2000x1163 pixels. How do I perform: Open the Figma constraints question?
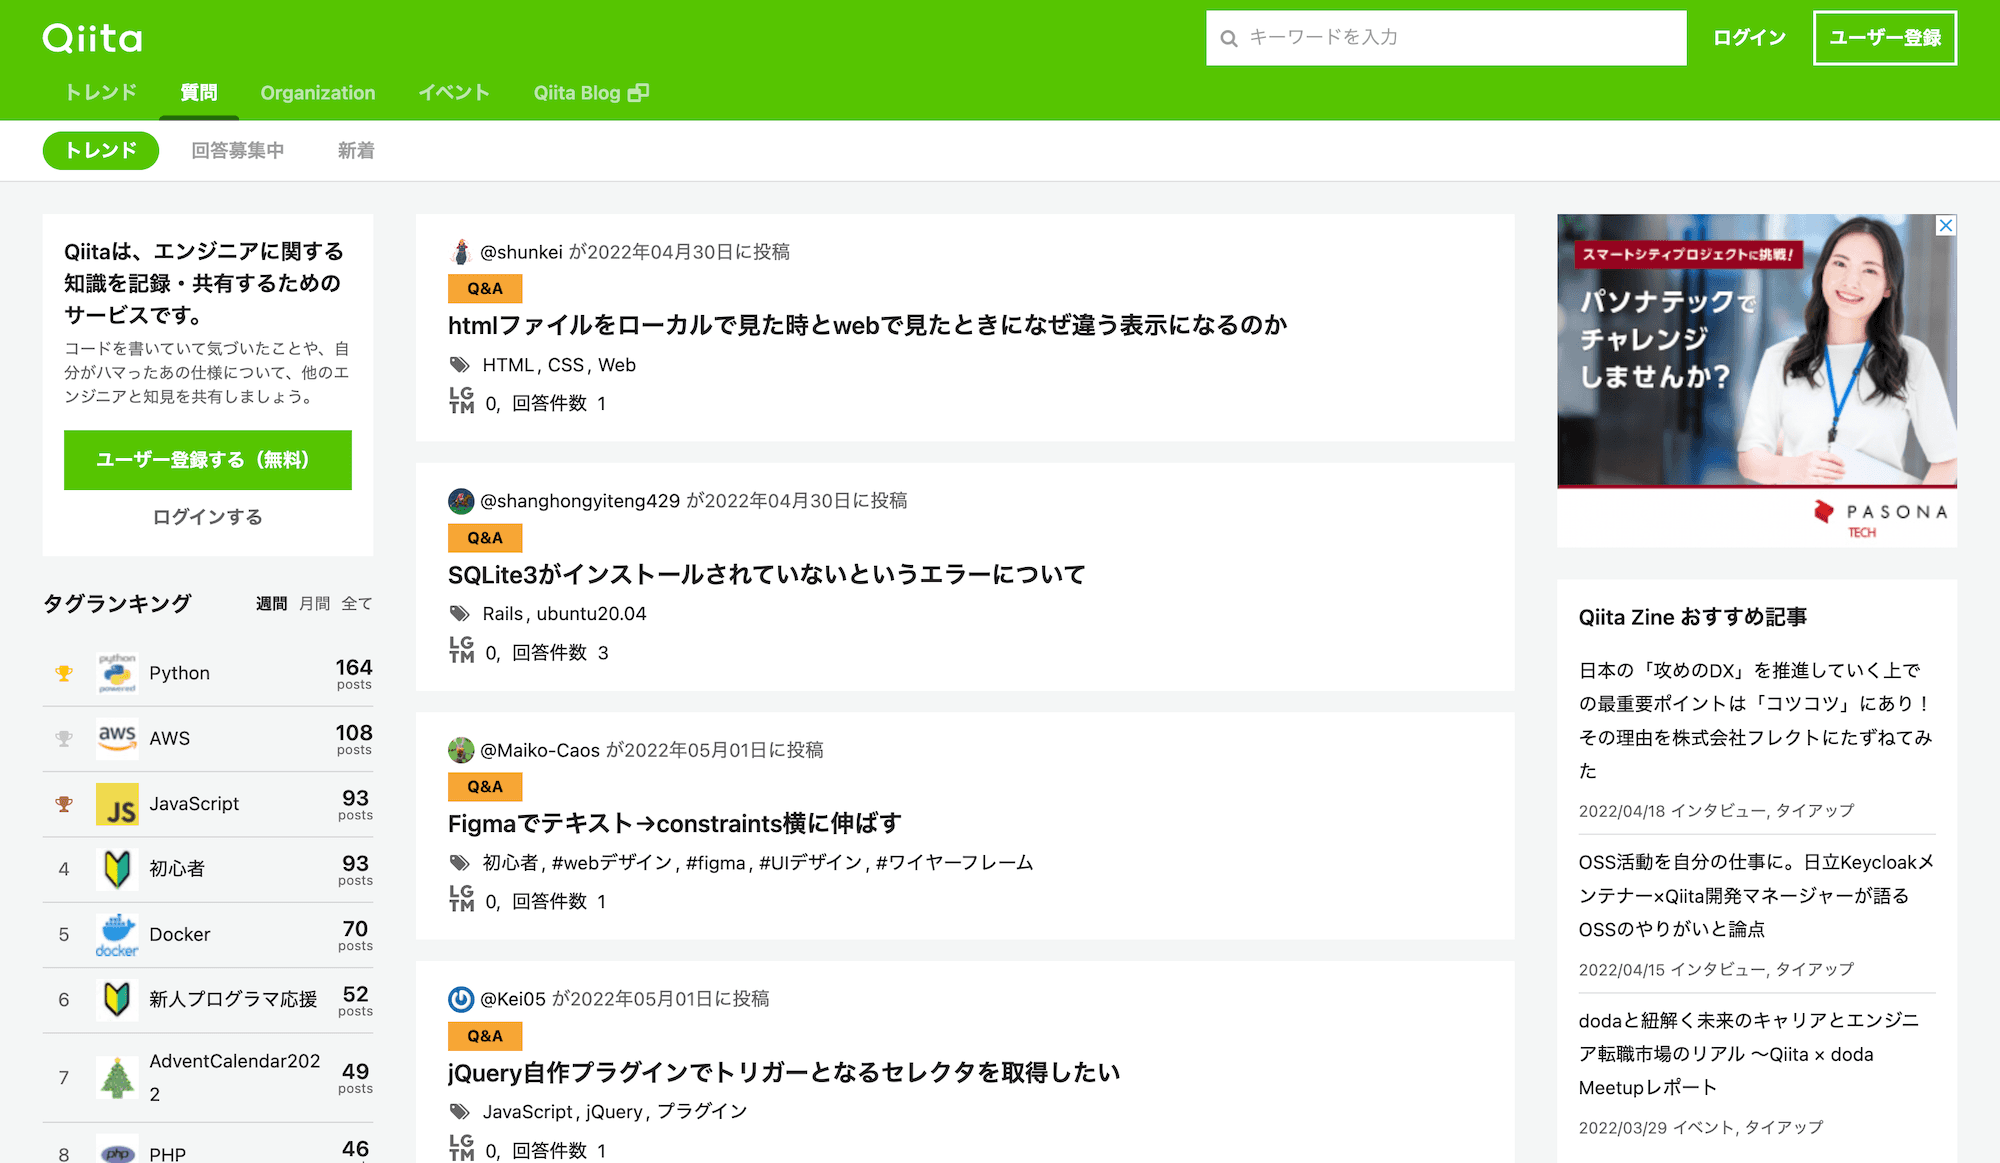(675, 824)
